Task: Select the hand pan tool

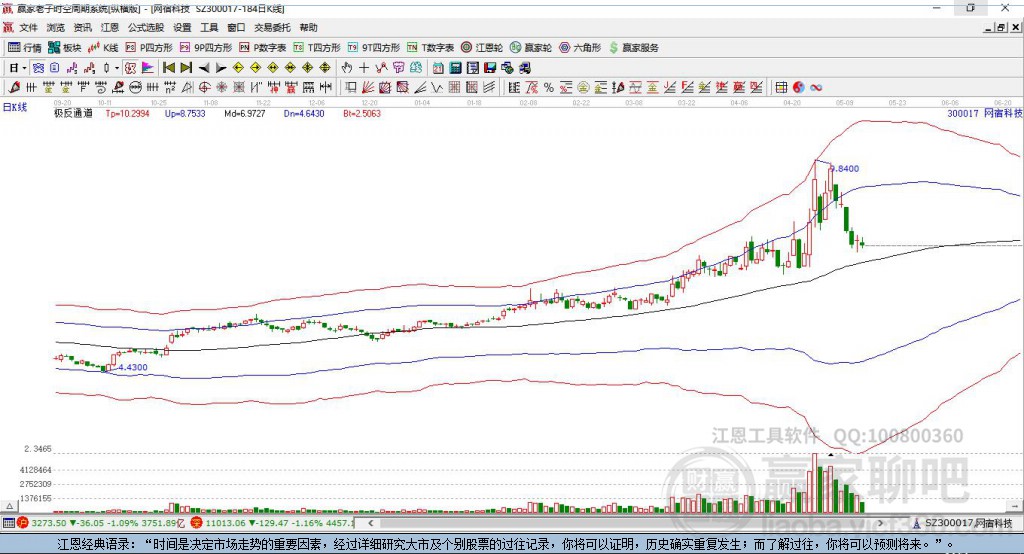Action: (x=347, y=68)
